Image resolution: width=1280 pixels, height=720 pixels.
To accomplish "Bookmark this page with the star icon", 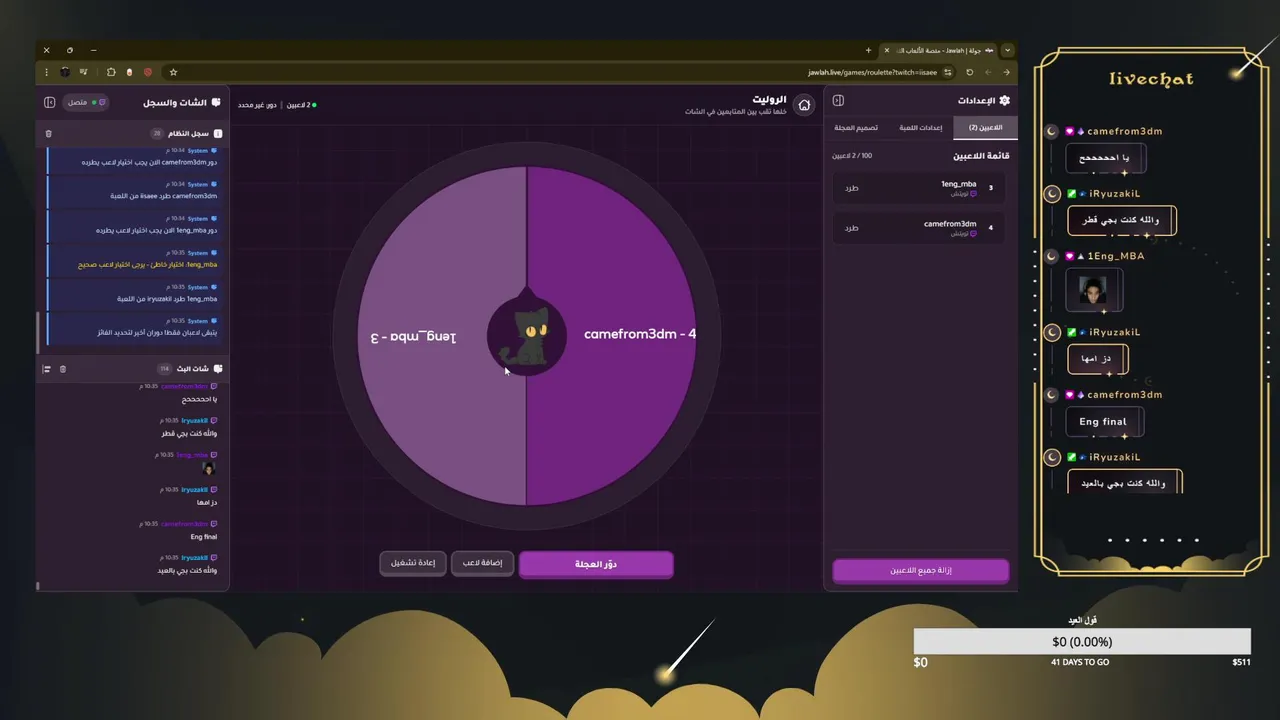I will coord(173,72).
